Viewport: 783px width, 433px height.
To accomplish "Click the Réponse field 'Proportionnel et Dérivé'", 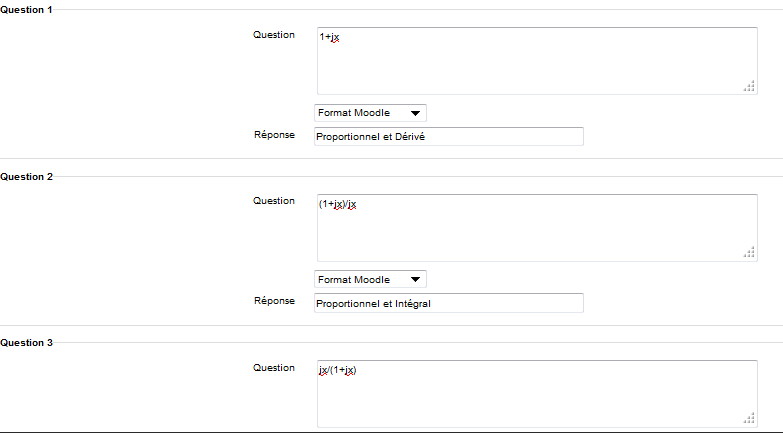I will (x=448, y=137).
